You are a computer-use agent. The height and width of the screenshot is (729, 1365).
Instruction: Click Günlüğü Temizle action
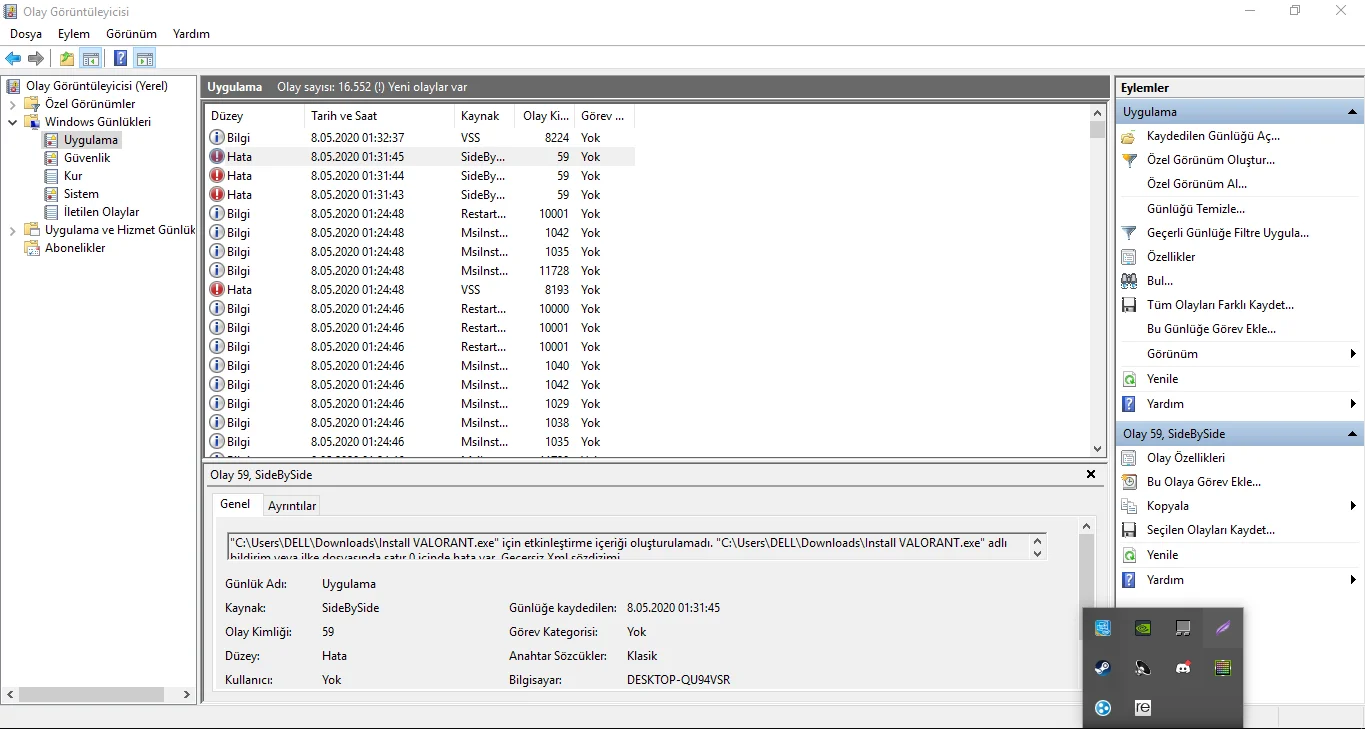coord(1196,209)
